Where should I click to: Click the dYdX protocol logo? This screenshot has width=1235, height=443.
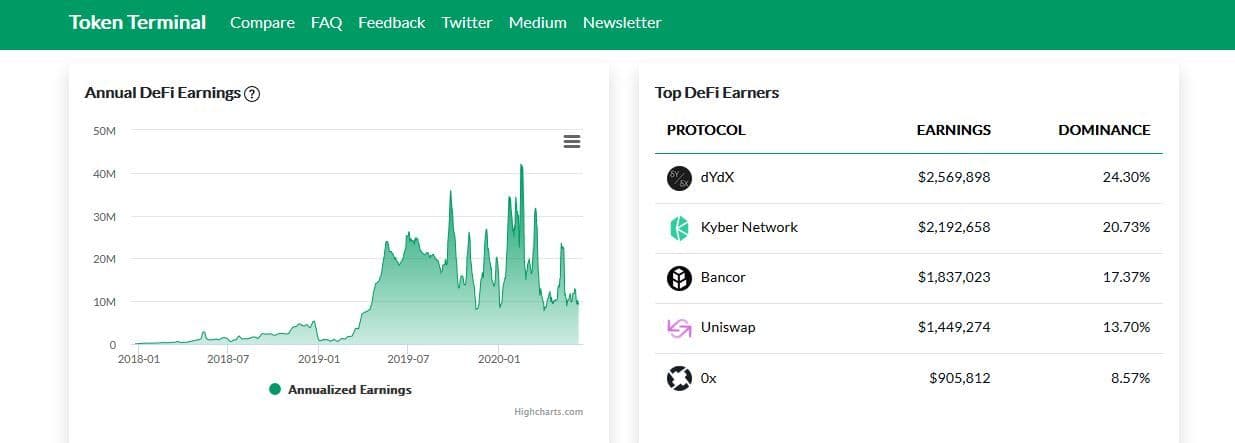coord(679,178)
